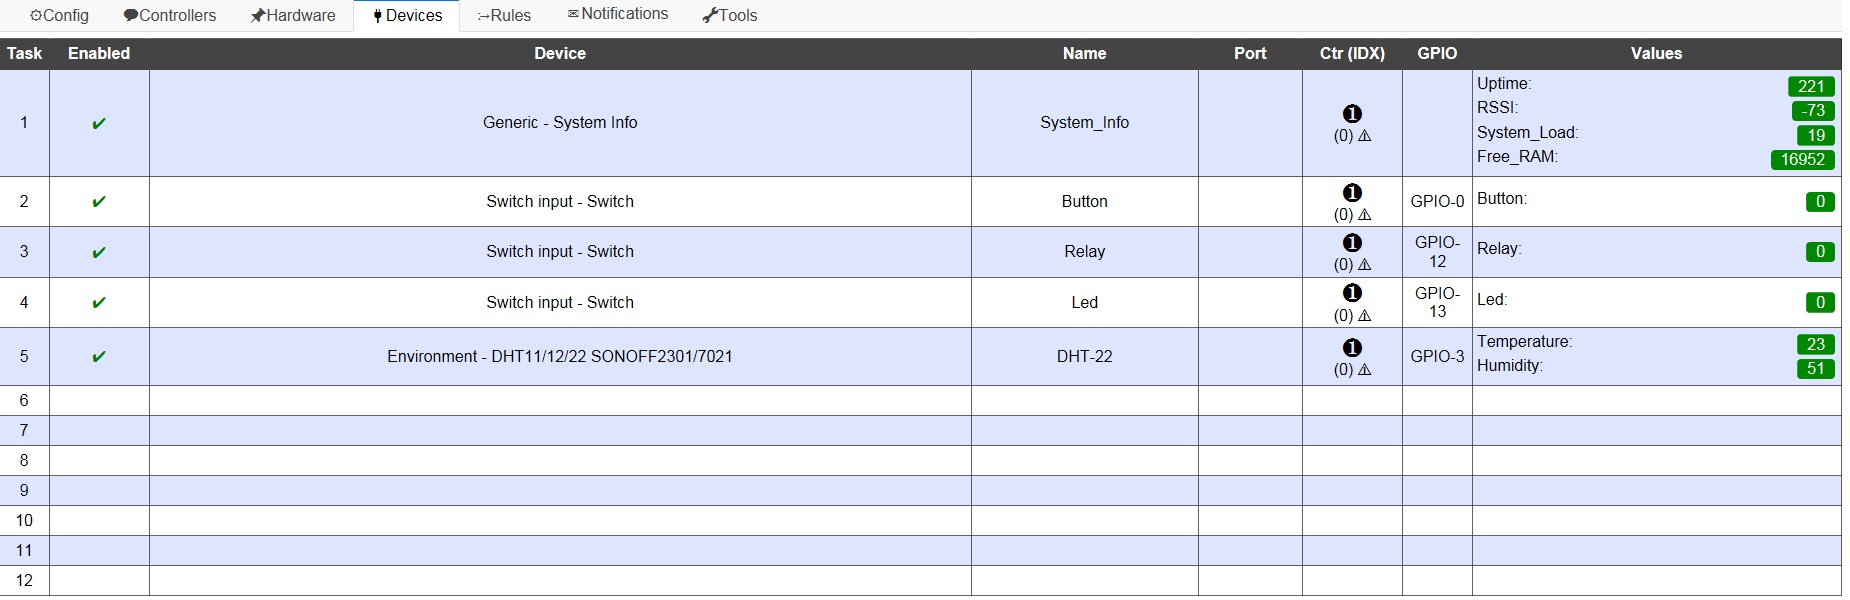
Task: Open the Config tab
Action: click(59, 16)
